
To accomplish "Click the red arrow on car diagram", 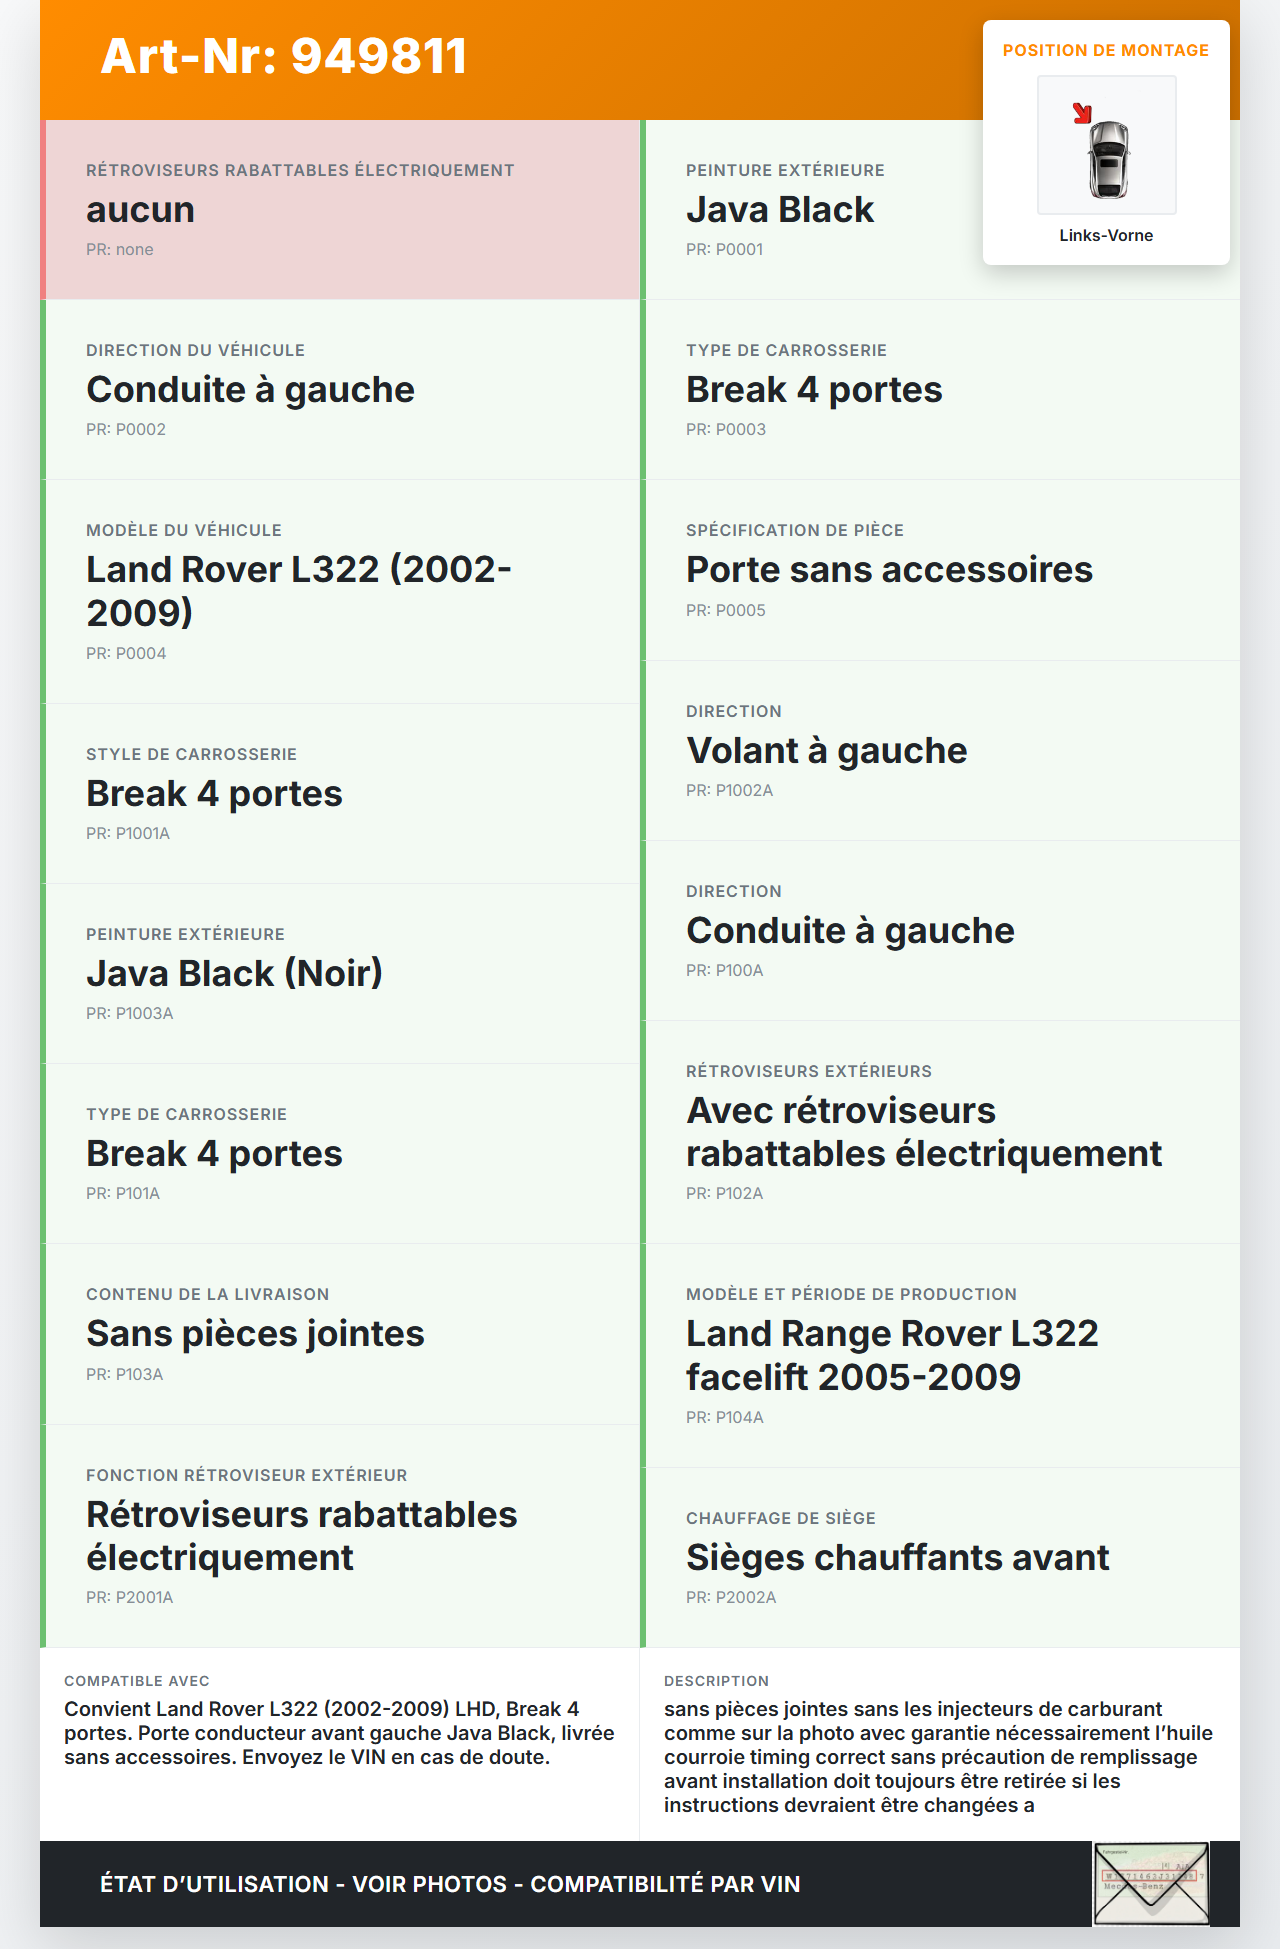I will click(1082, 113).
